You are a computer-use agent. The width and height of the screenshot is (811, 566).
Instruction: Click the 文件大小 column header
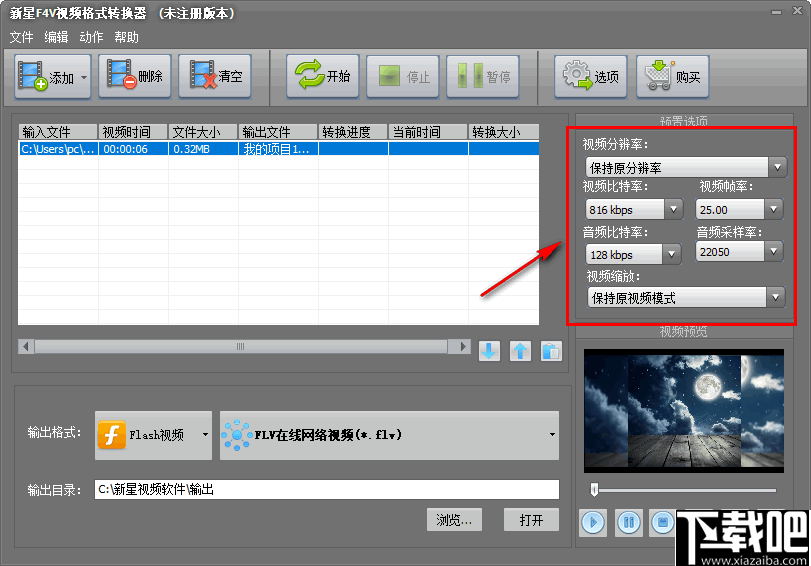[203, 132]
